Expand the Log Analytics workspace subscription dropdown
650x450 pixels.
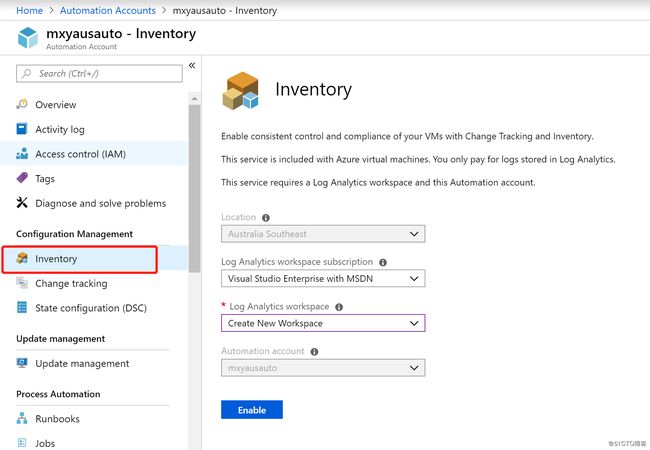323,278
